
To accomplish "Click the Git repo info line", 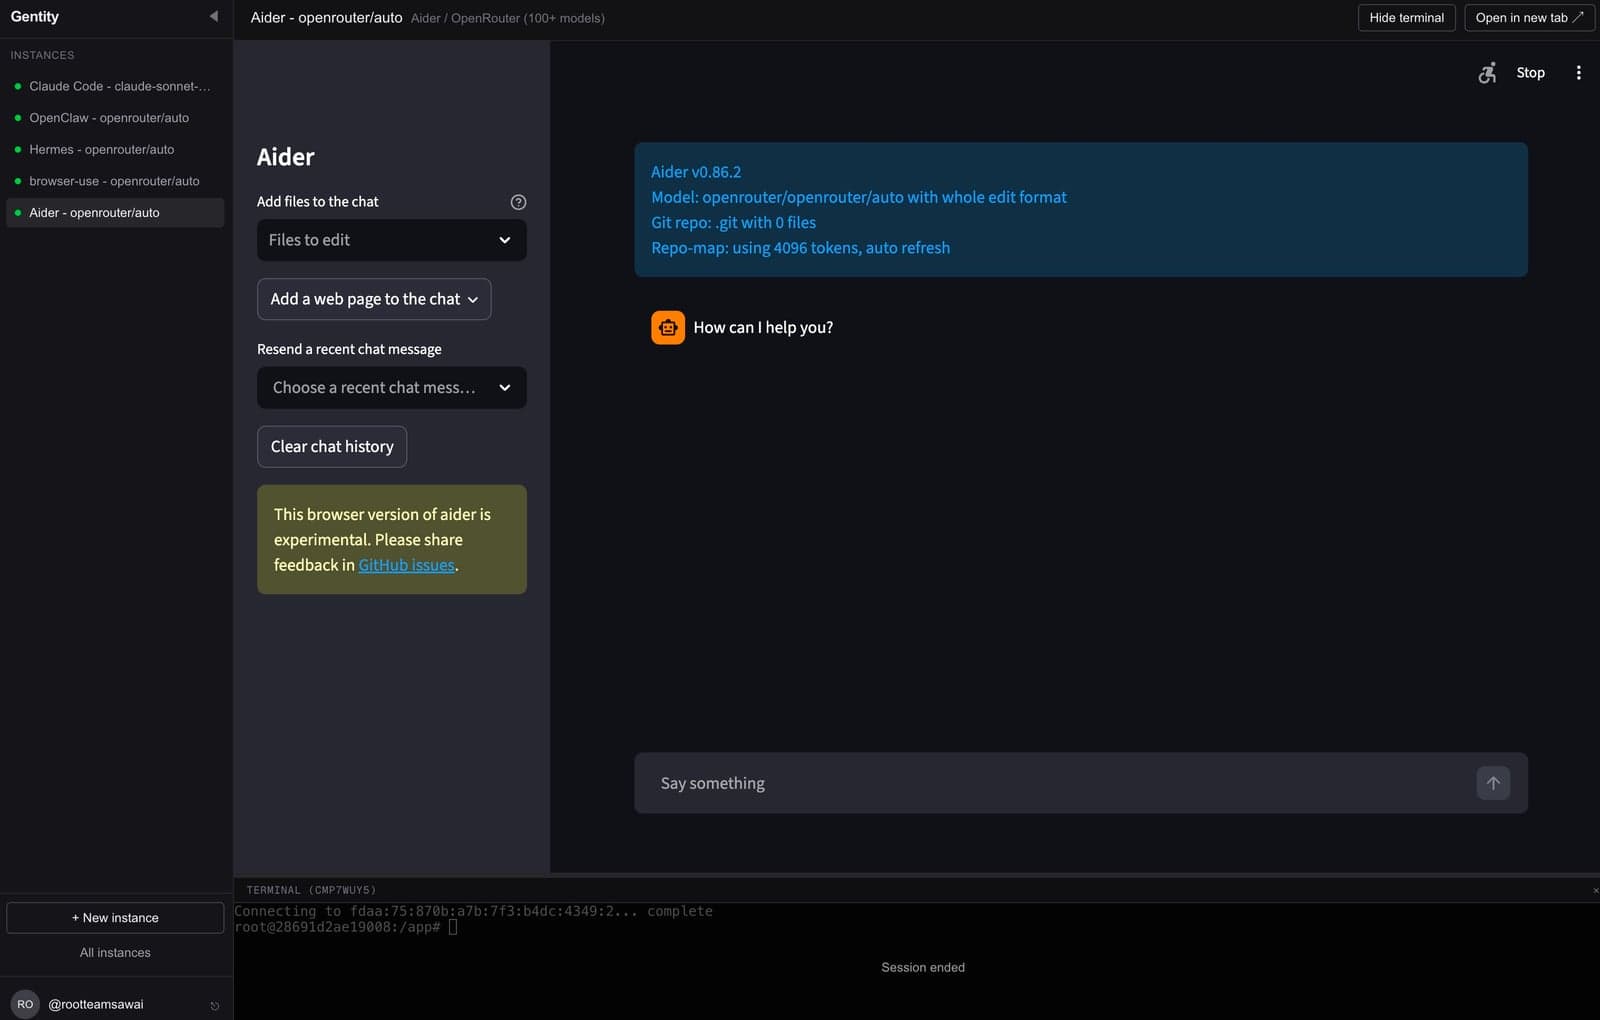I will [733, 223].
